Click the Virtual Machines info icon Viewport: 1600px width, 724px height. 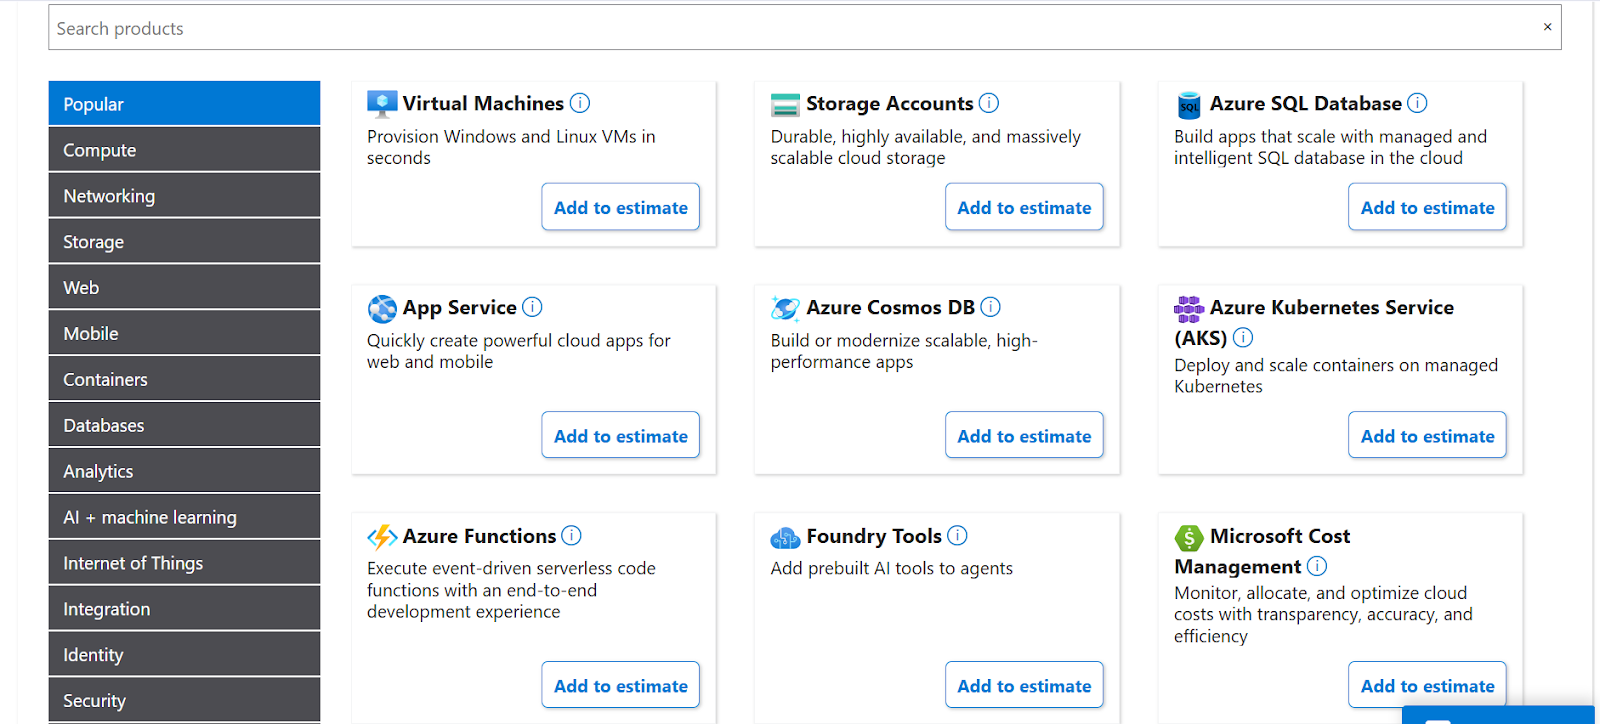580,103
